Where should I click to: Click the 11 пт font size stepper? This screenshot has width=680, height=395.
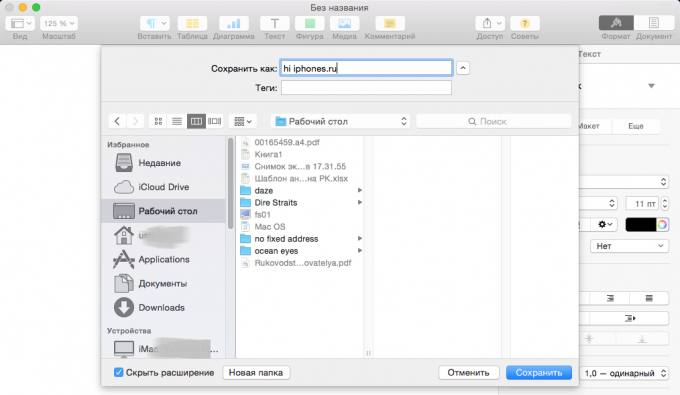pyautogui.click(x=664, y=203)
